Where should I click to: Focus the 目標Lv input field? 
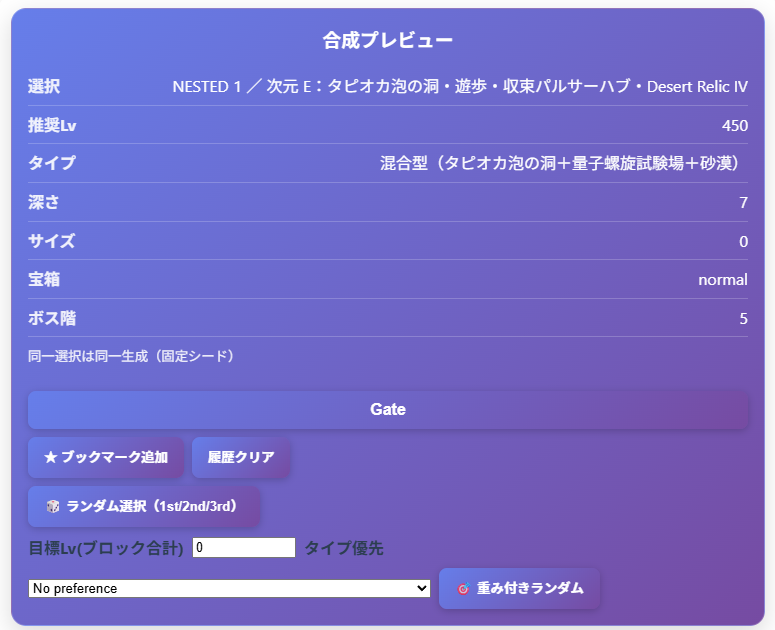point(244,548)
